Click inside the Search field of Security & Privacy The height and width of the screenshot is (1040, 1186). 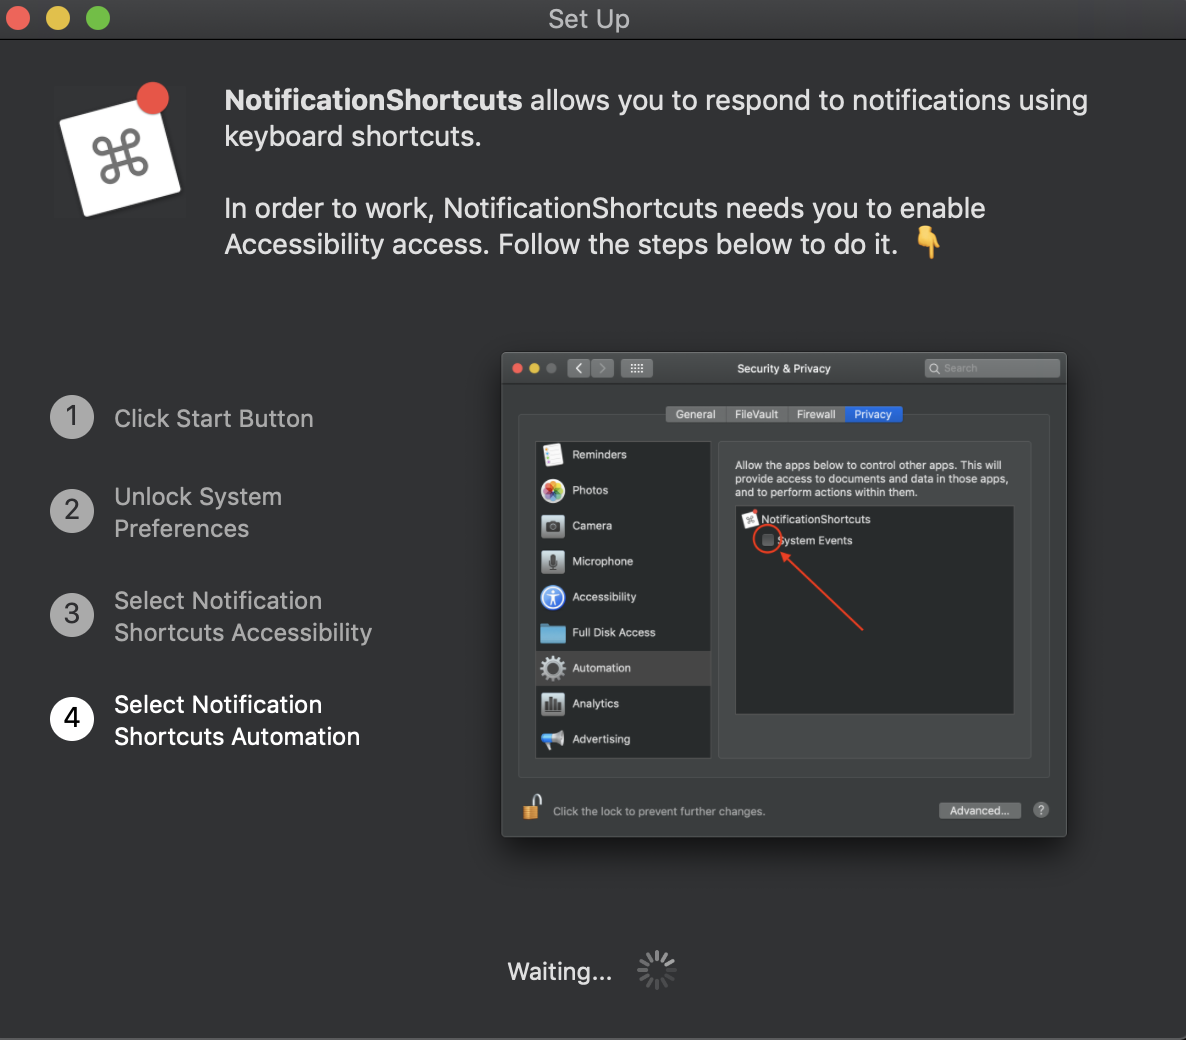pos(992,368)
